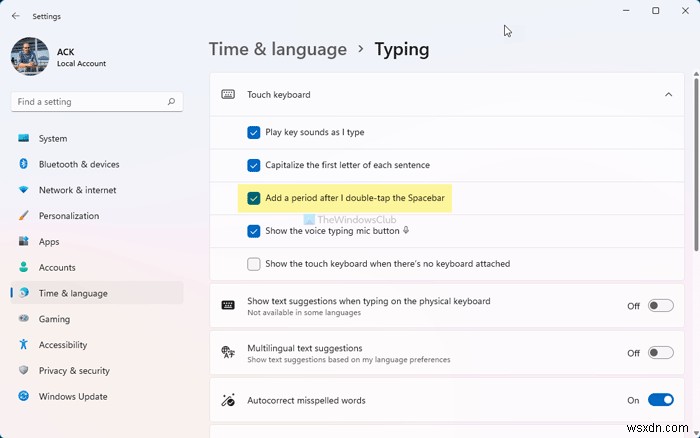Image resolution: width=700 pixels, height=438 pixels.
Task: Open Windows Update label
Action: [73, 396]
